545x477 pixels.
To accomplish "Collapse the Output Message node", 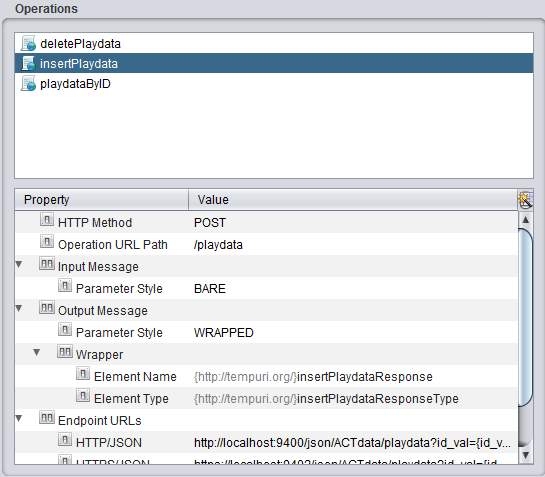I will pyautogui.click(x=19, y=309).
